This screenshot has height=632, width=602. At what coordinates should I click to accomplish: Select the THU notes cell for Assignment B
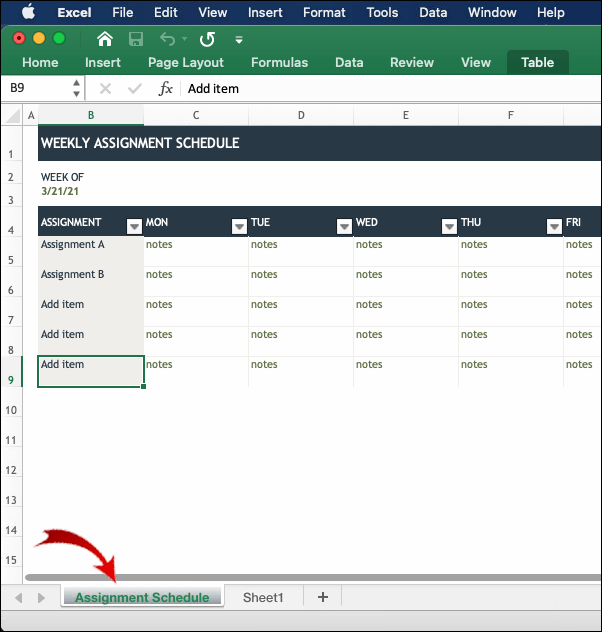click(511, 281)
